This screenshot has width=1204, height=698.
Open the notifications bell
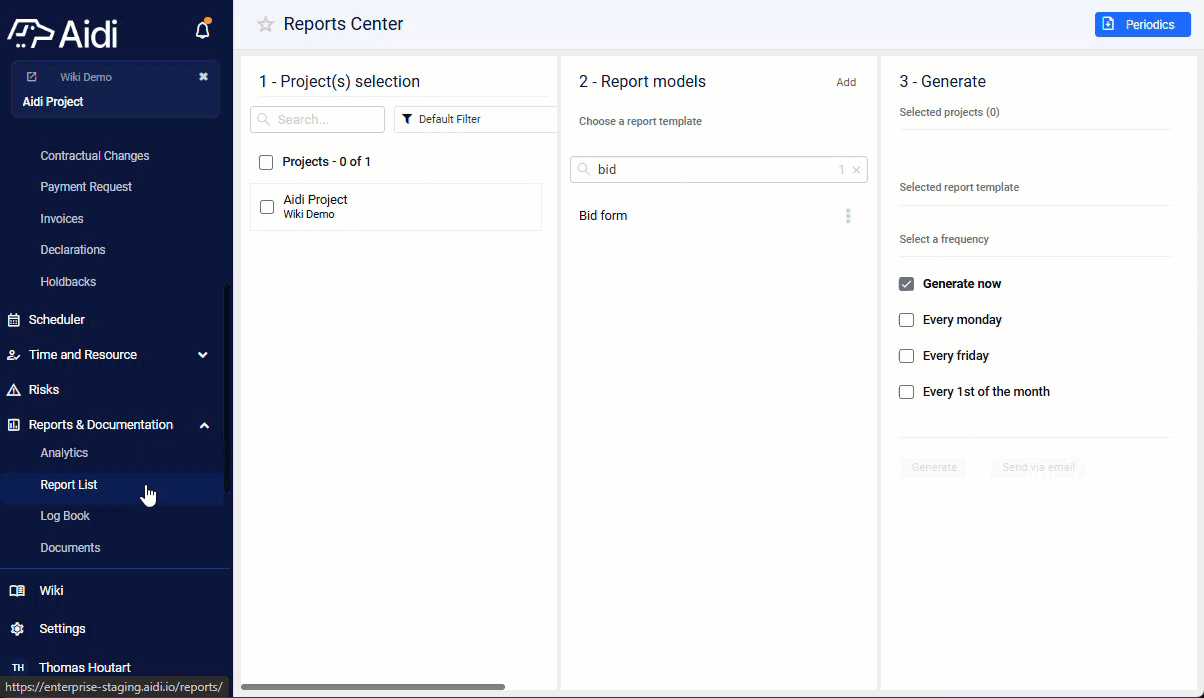(x=203, y=30)
